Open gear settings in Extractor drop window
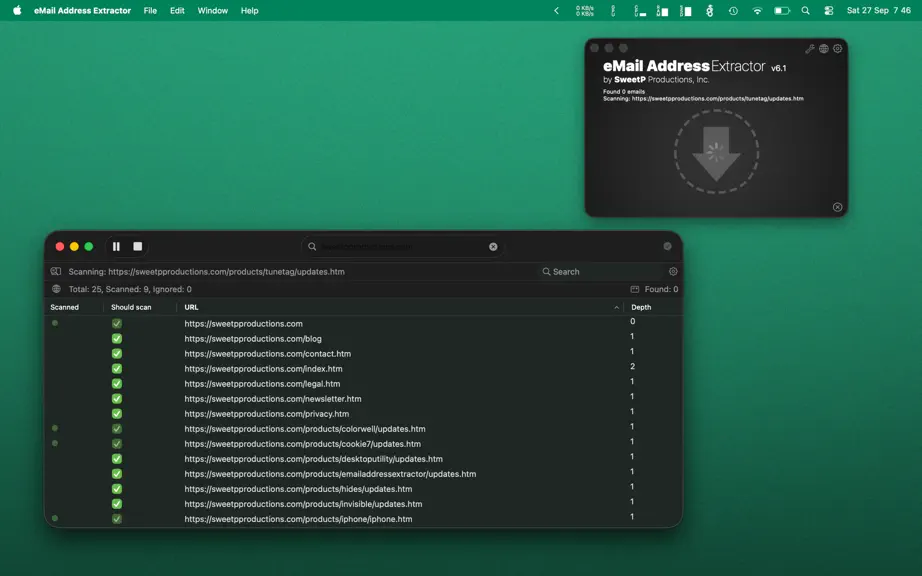Viewport: 922px width, 576px height. point(837,49)
